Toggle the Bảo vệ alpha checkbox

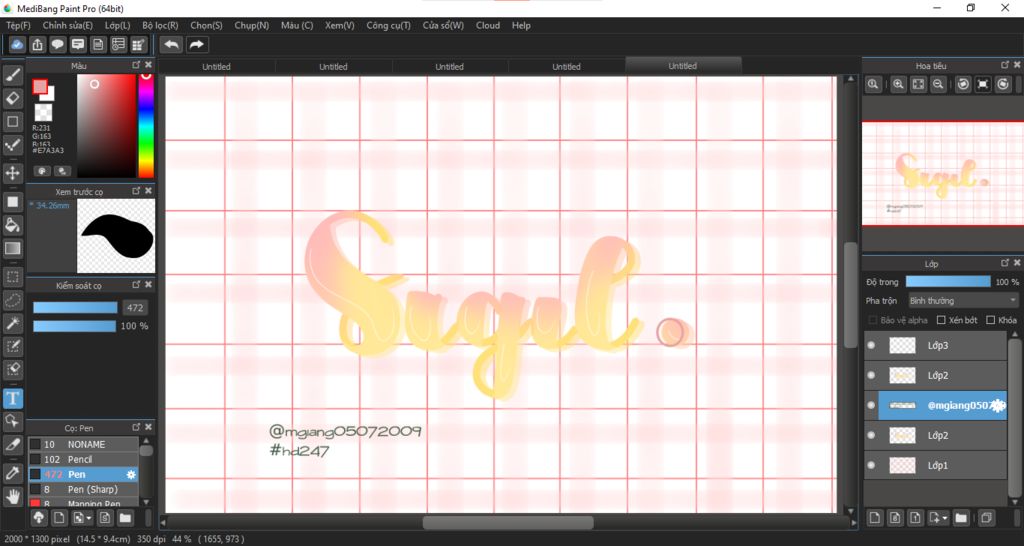(872, 320)
